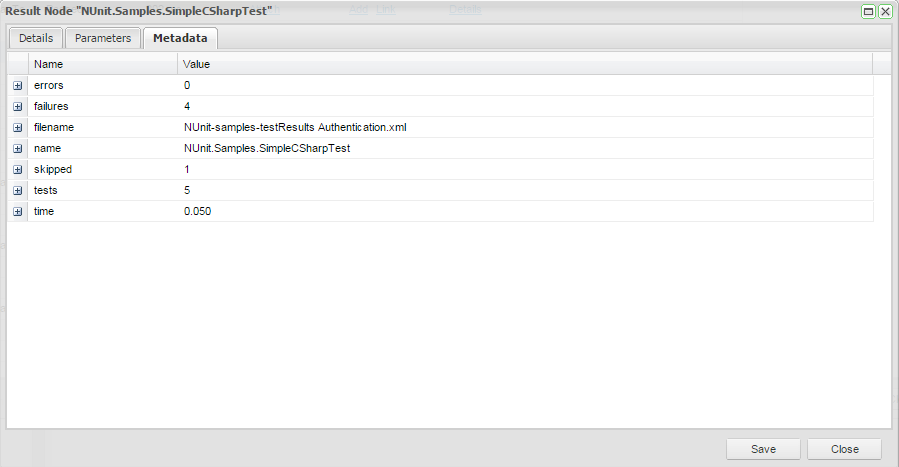
Task: Expand the failures row plus icon
Action: pos(18,107)
